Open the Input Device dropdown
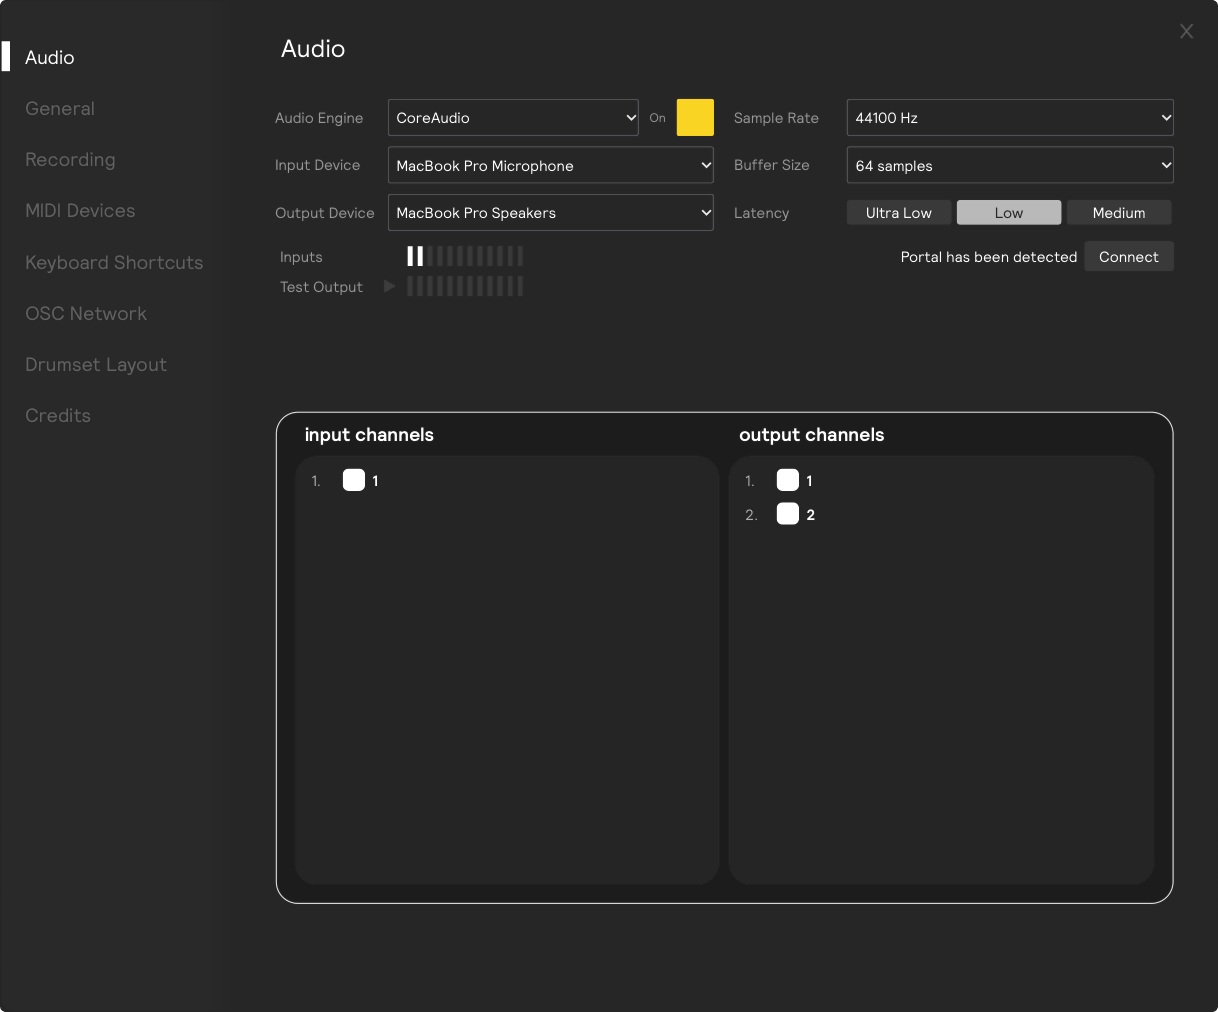 (551, 165)
